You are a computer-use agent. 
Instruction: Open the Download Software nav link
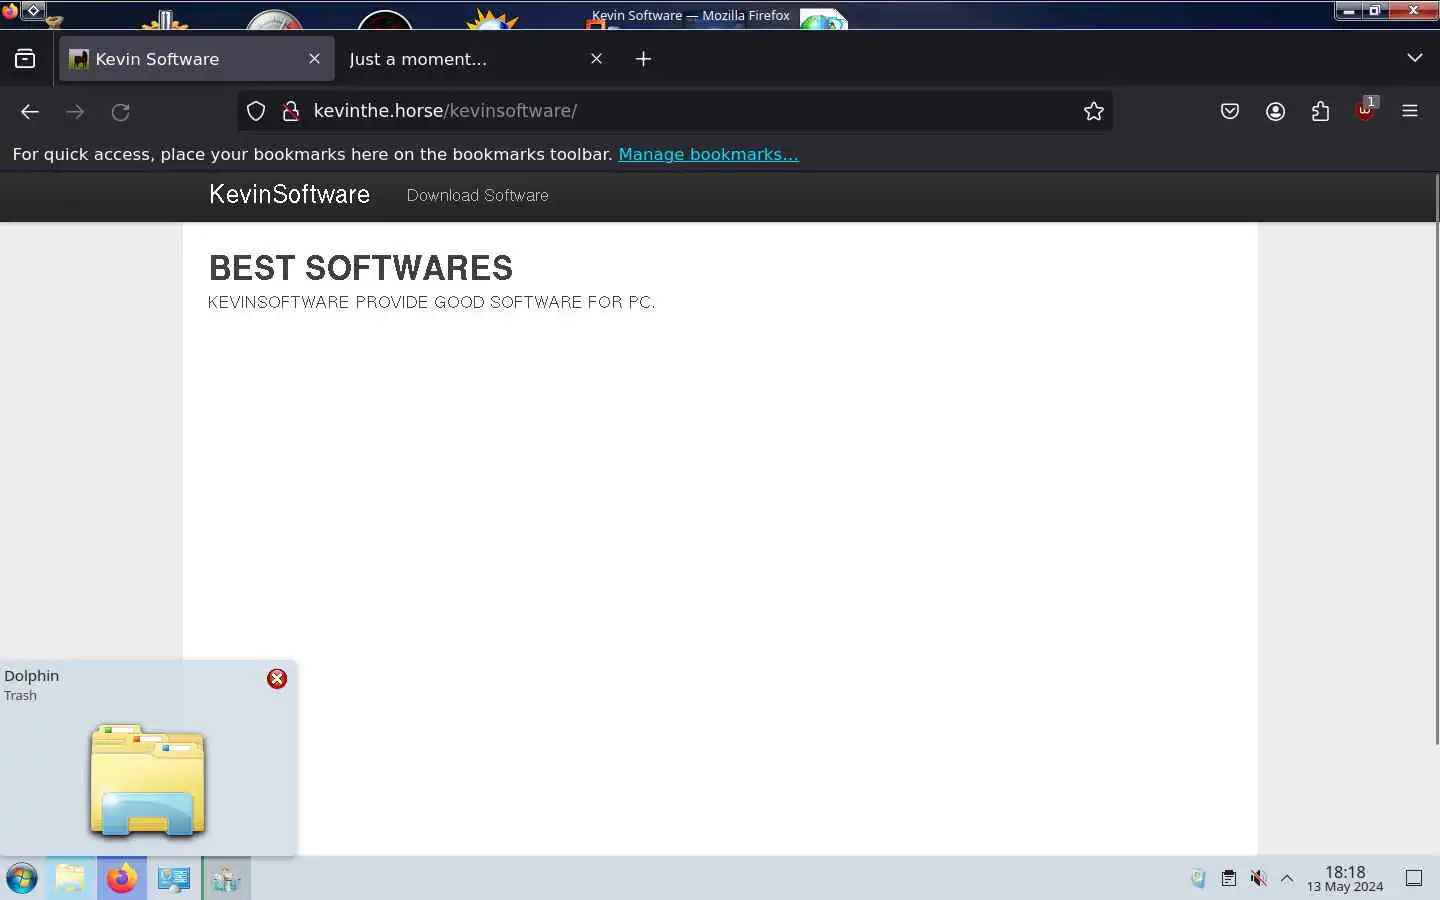(x=477, y=195)
